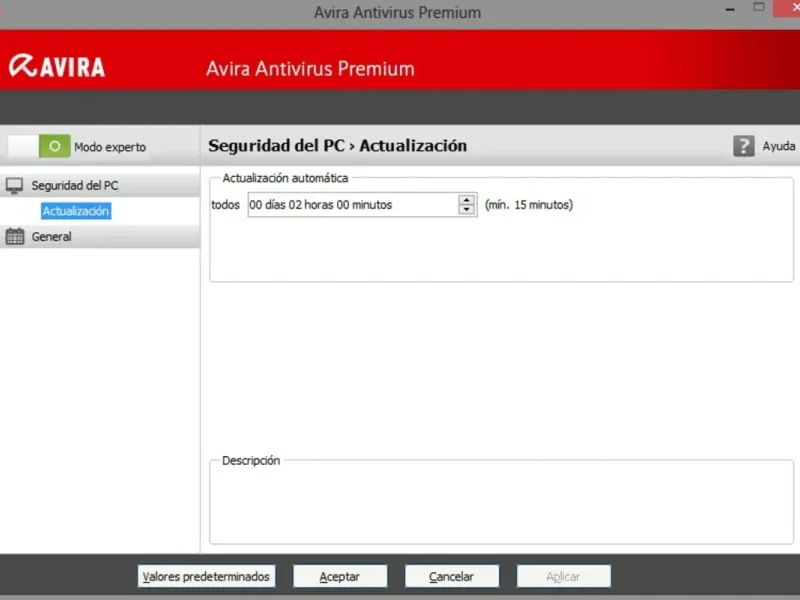Screen dimensions: 800x600
Task: Select the monitor icon beside Seguridad del PC
Action: (x=14, y=185)
